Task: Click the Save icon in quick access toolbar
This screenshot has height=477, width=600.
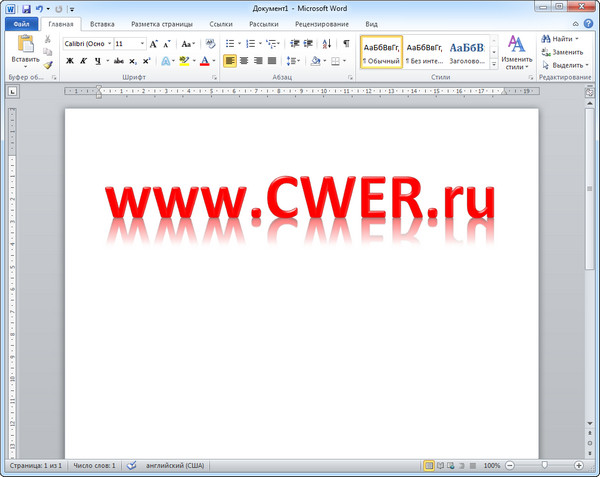Action: tap(25, 8)
